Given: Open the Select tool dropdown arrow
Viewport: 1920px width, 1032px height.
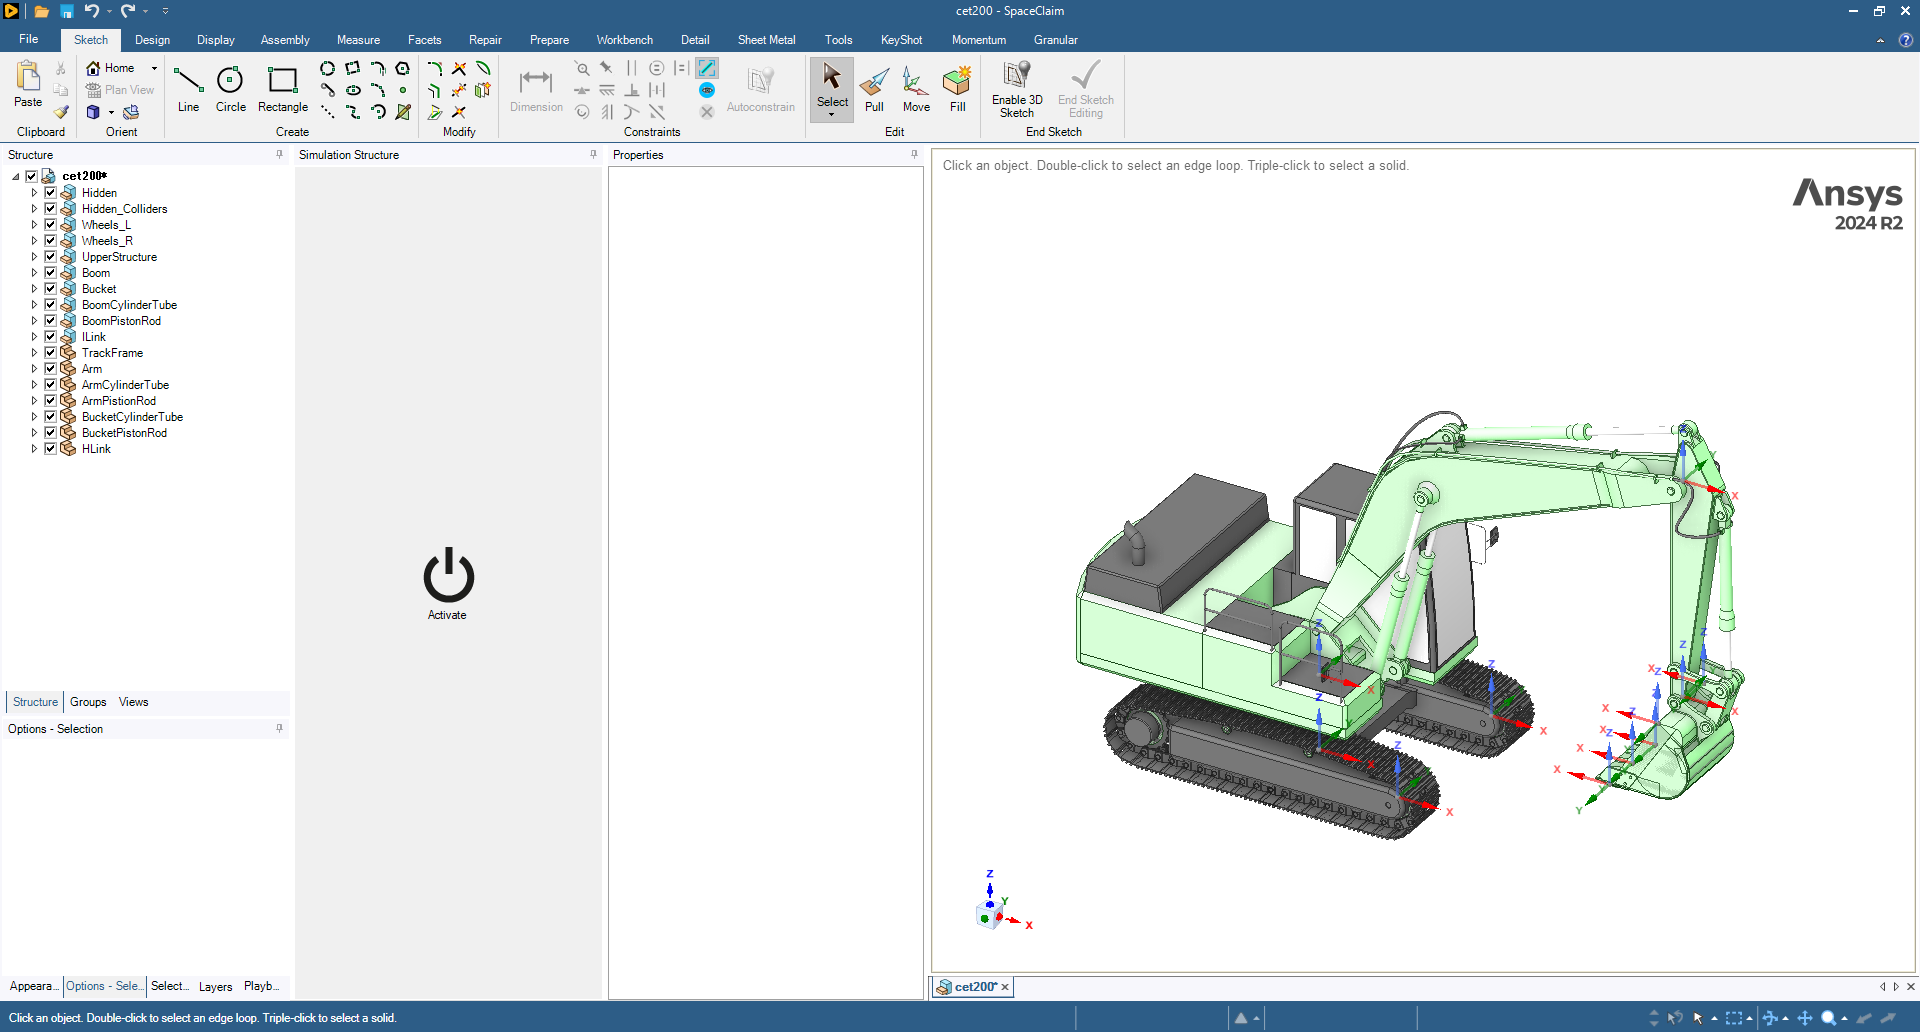Looking at the screenshot, I should (832, 115).
